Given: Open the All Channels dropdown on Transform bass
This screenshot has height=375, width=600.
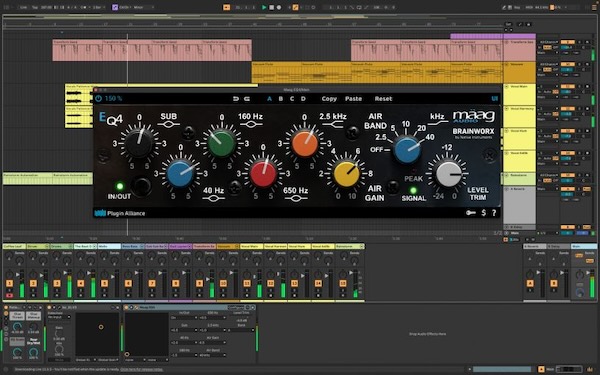Looking at the screenshot, I should (549, 42).
